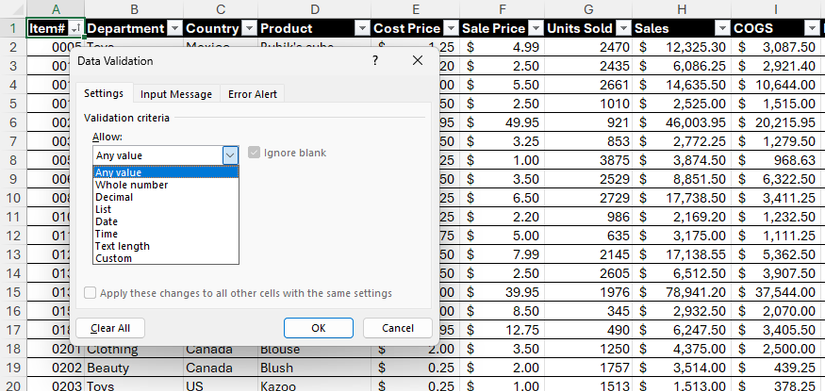Check Apply these changes to all other cells
825x391 pixels.
(x=90, y=293)
